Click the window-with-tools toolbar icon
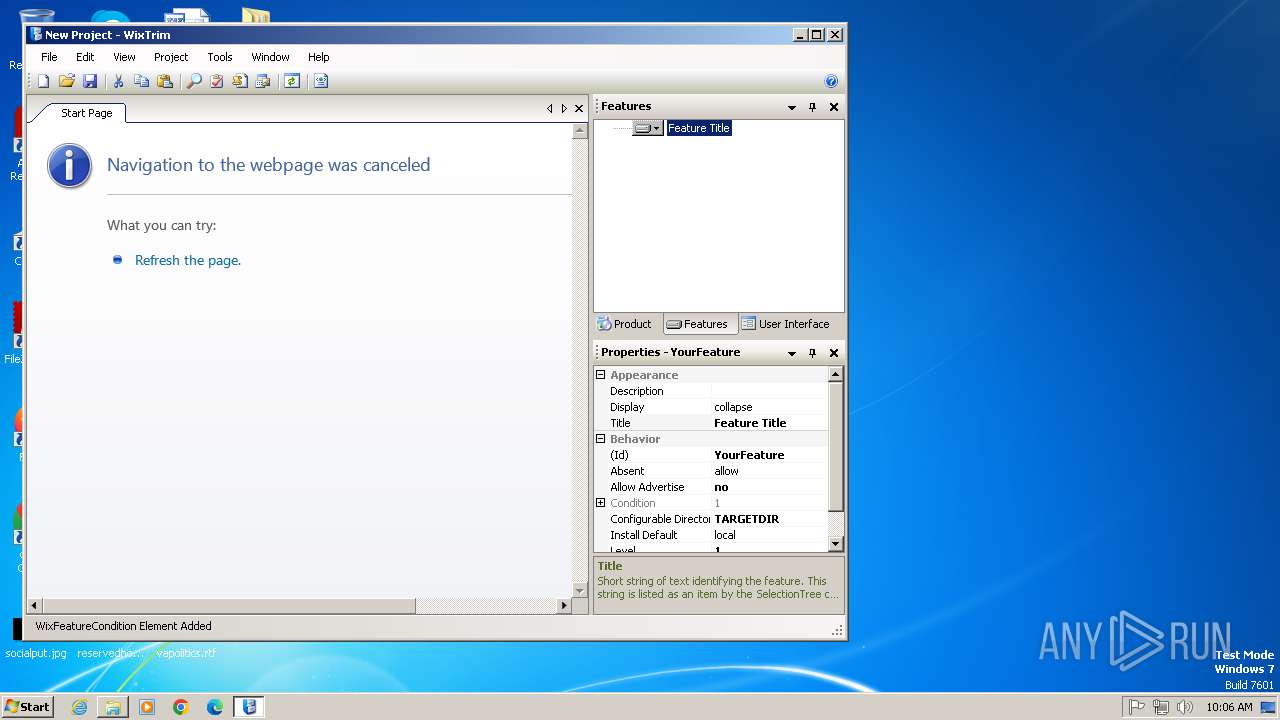The height and width of the screenshot is (720, 1280). pos(263,81)
